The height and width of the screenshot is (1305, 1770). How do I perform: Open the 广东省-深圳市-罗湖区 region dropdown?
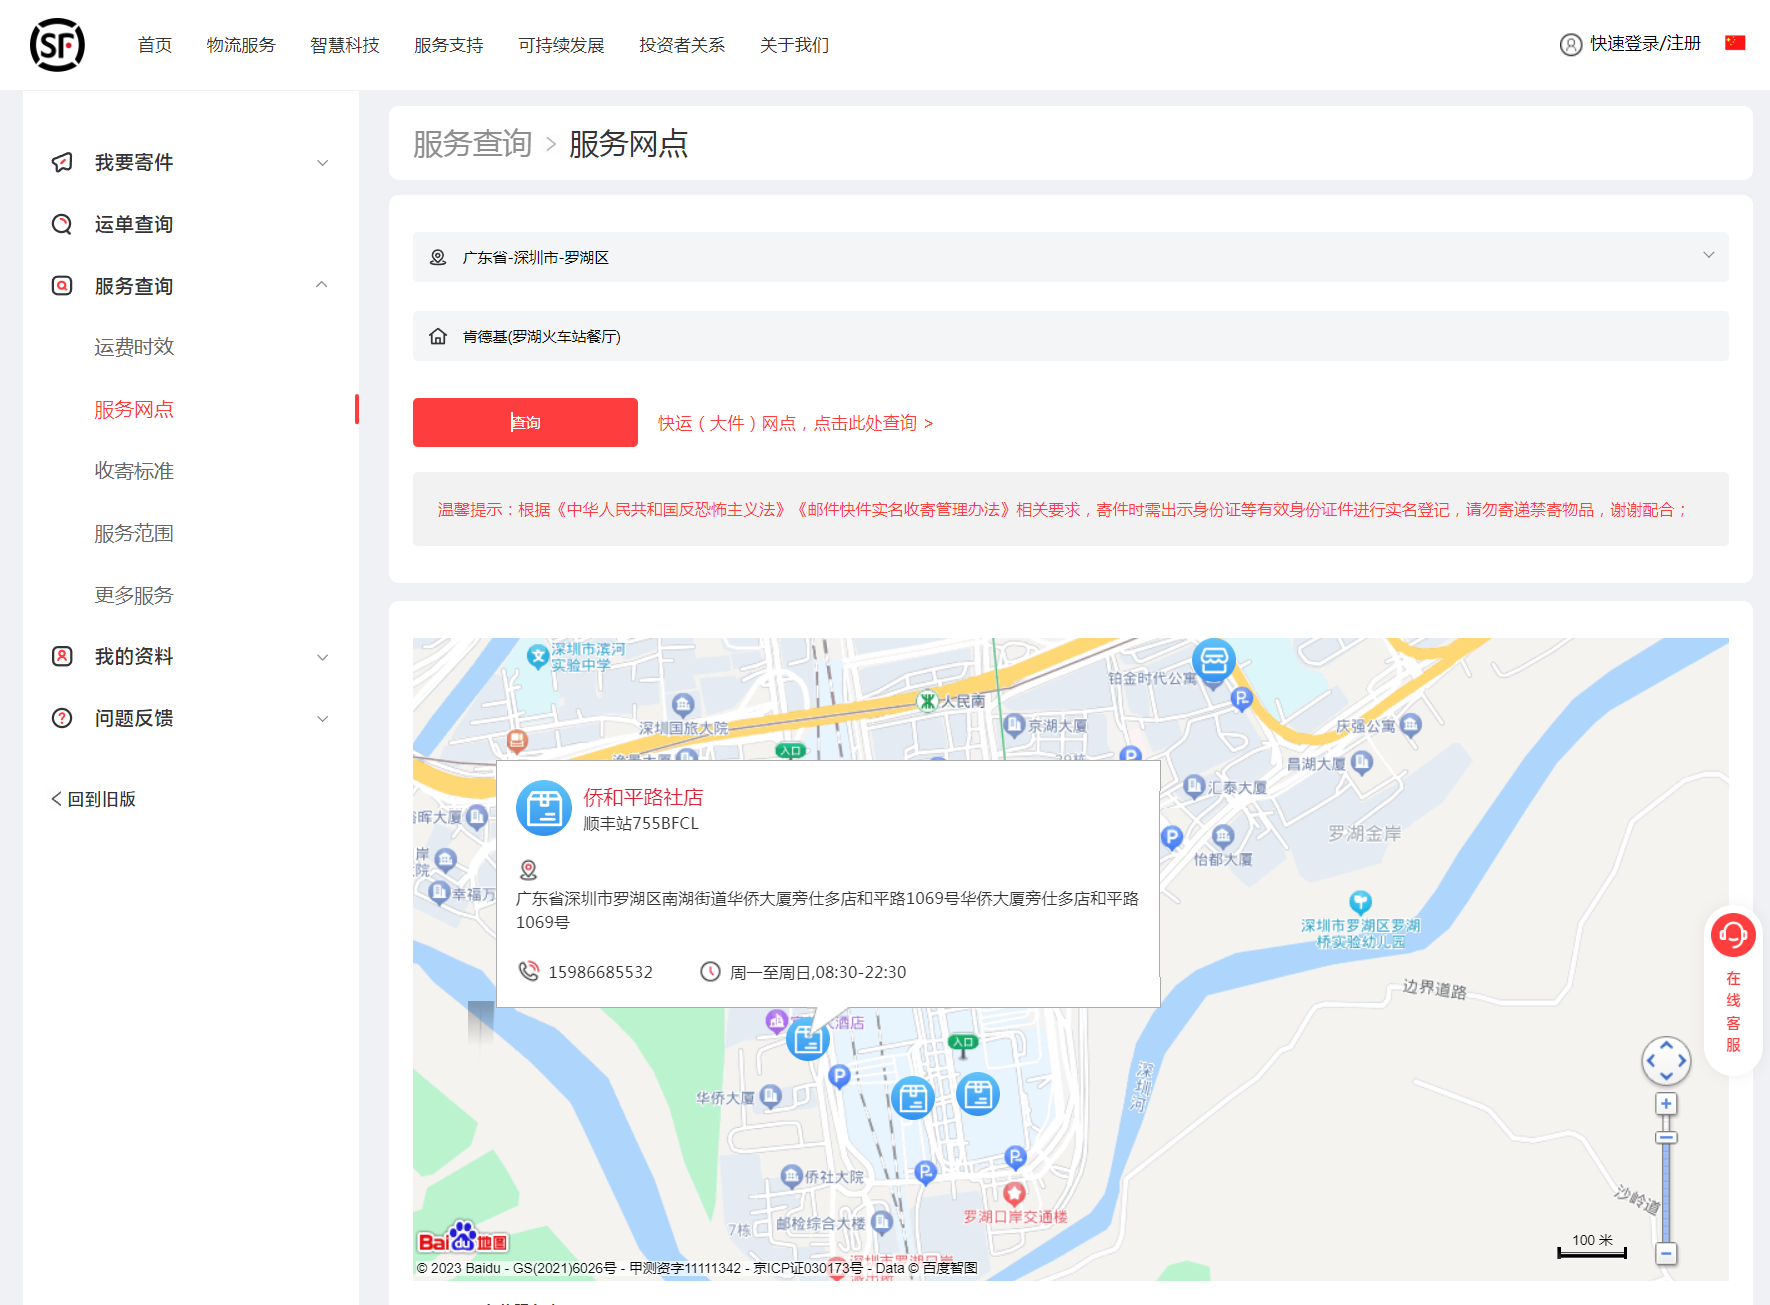pos(1070,257)
